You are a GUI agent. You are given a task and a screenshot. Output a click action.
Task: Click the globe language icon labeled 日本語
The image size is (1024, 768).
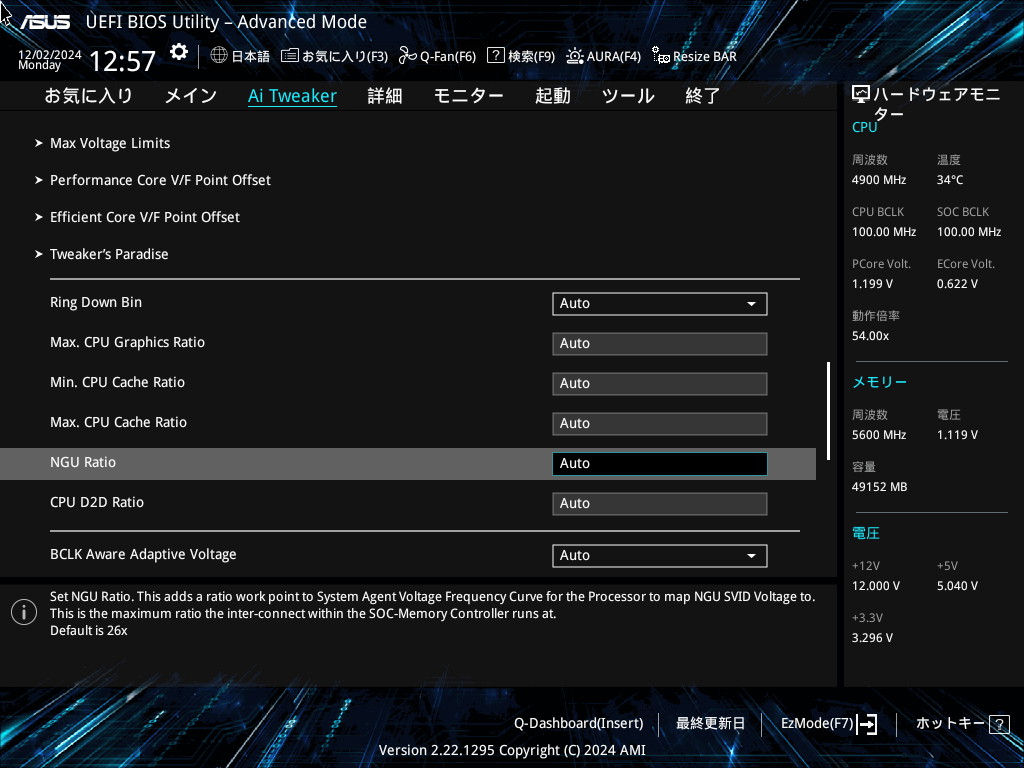tap(219, 56)
